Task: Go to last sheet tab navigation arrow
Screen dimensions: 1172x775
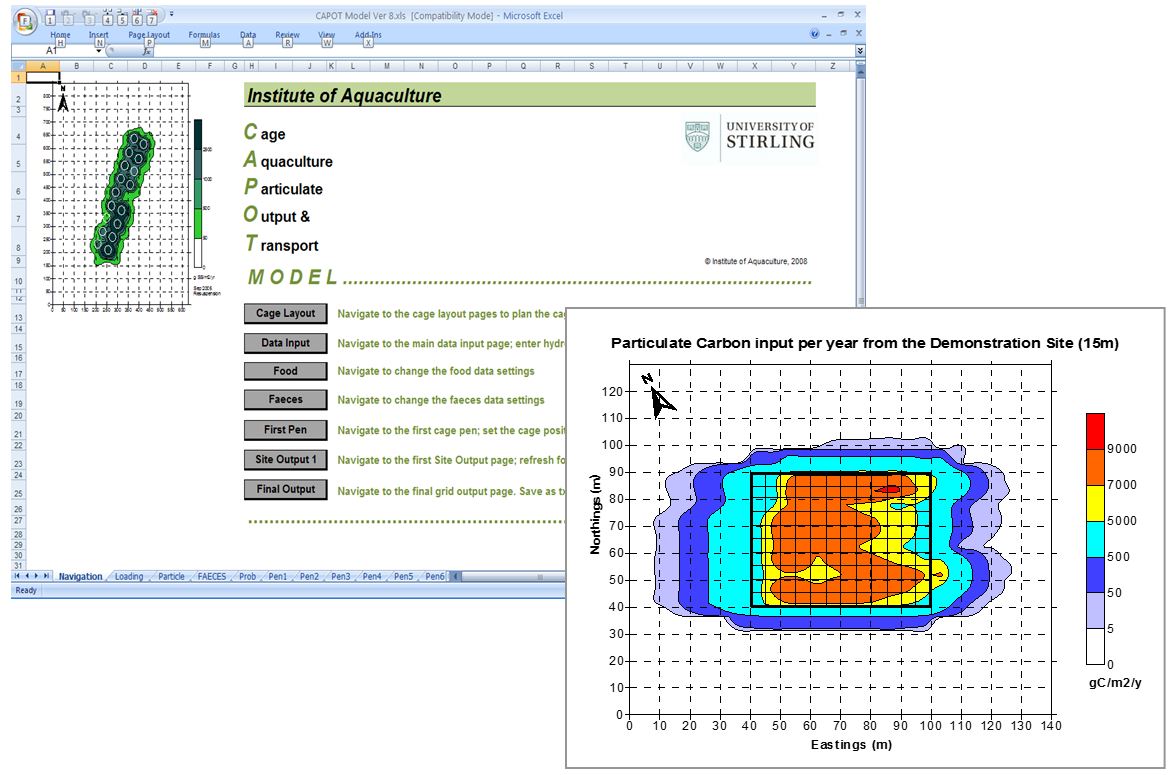Action: pyautogui.click(x=46, y=576)
